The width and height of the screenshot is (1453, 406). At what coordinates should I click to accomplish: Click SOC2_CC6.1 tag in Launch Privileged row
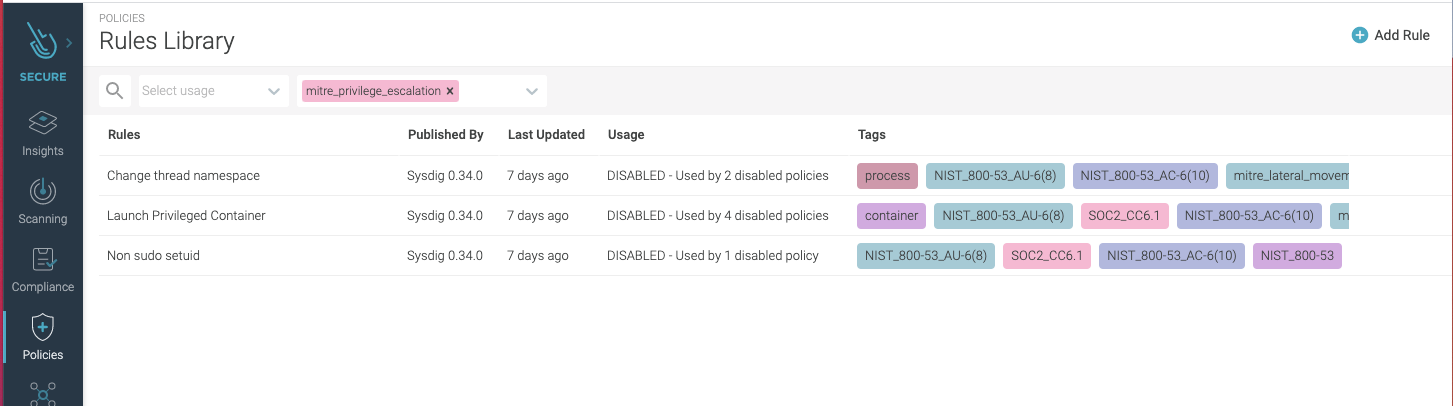click(1125, 216)
